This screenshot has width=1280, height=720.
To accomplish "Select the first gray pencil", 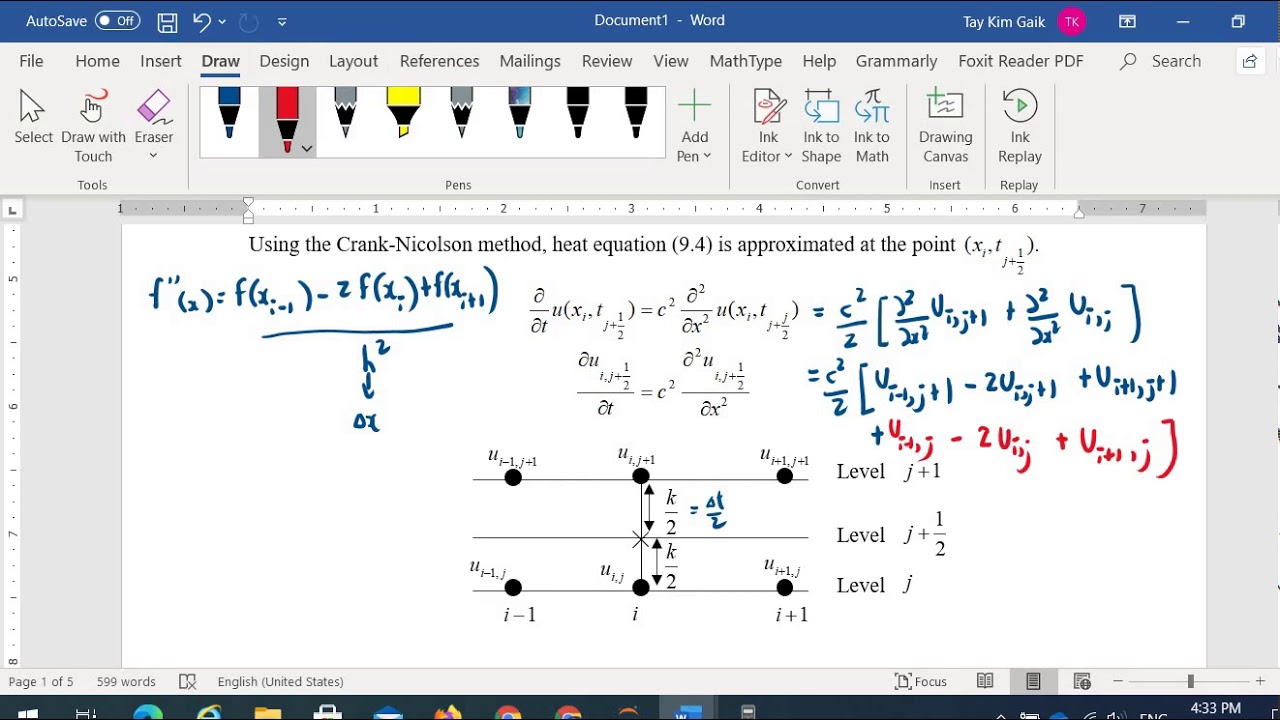I will click(345, 112).
